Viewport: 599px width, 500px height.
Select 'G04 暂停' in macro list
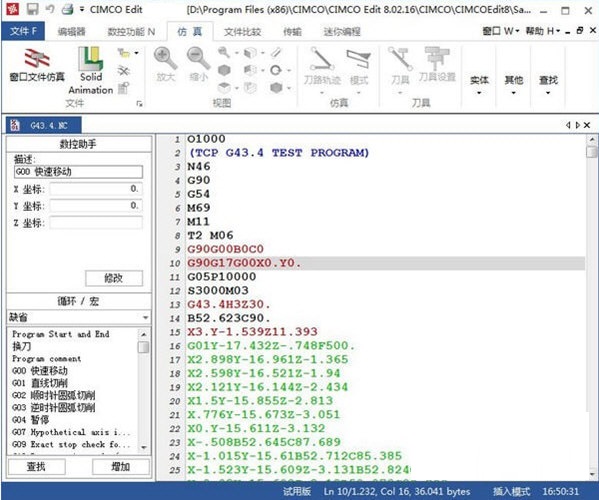[31, 419]
